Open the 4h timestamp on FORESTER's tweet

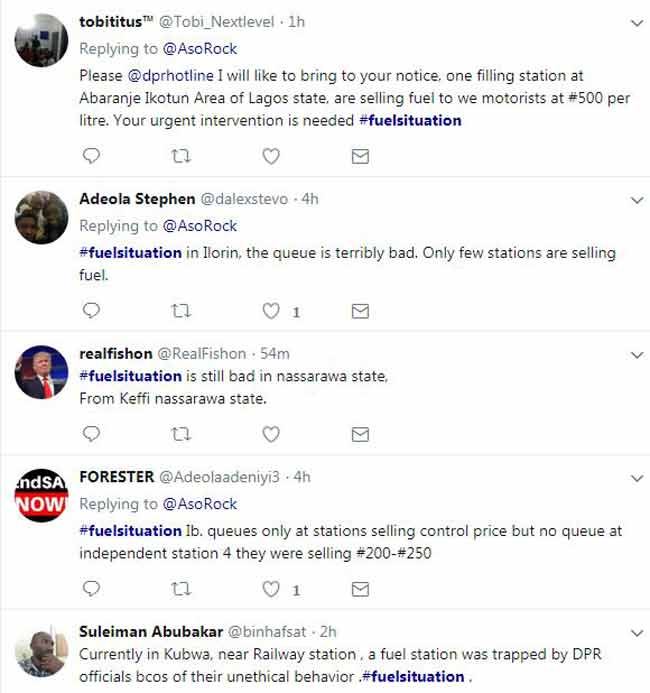[x=301, y=477]
